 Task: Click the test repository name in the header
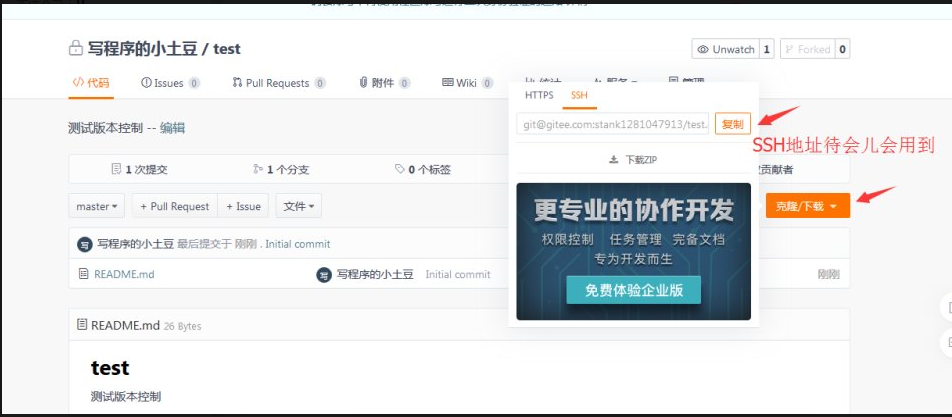[227, 49]
